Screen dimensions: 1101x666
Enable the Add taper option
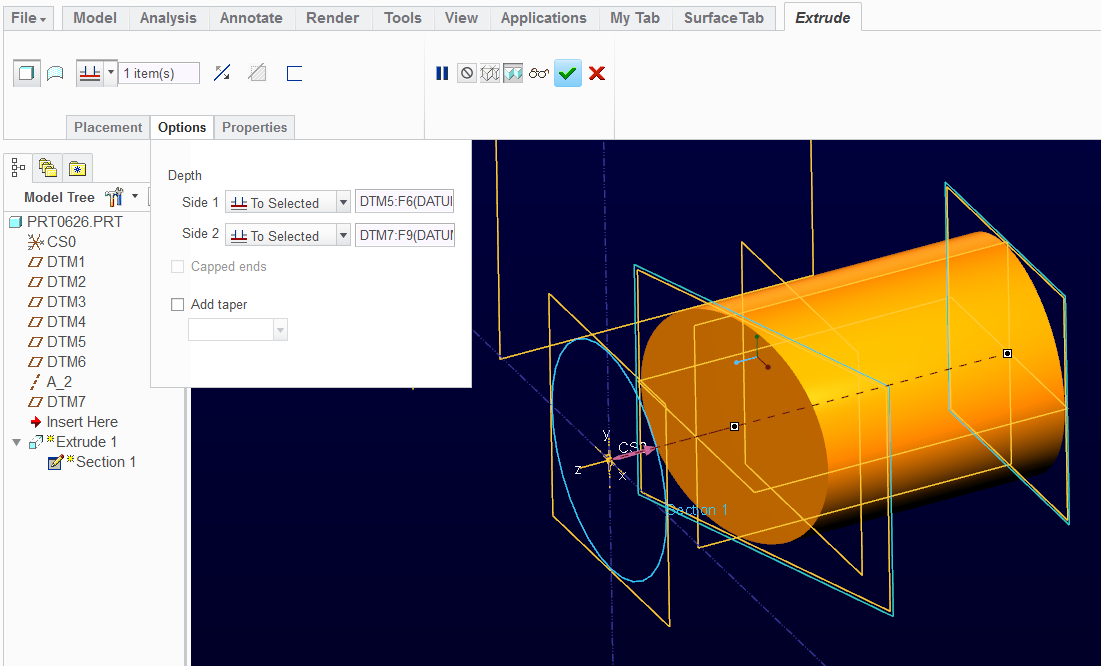click(x=177, y=304)
